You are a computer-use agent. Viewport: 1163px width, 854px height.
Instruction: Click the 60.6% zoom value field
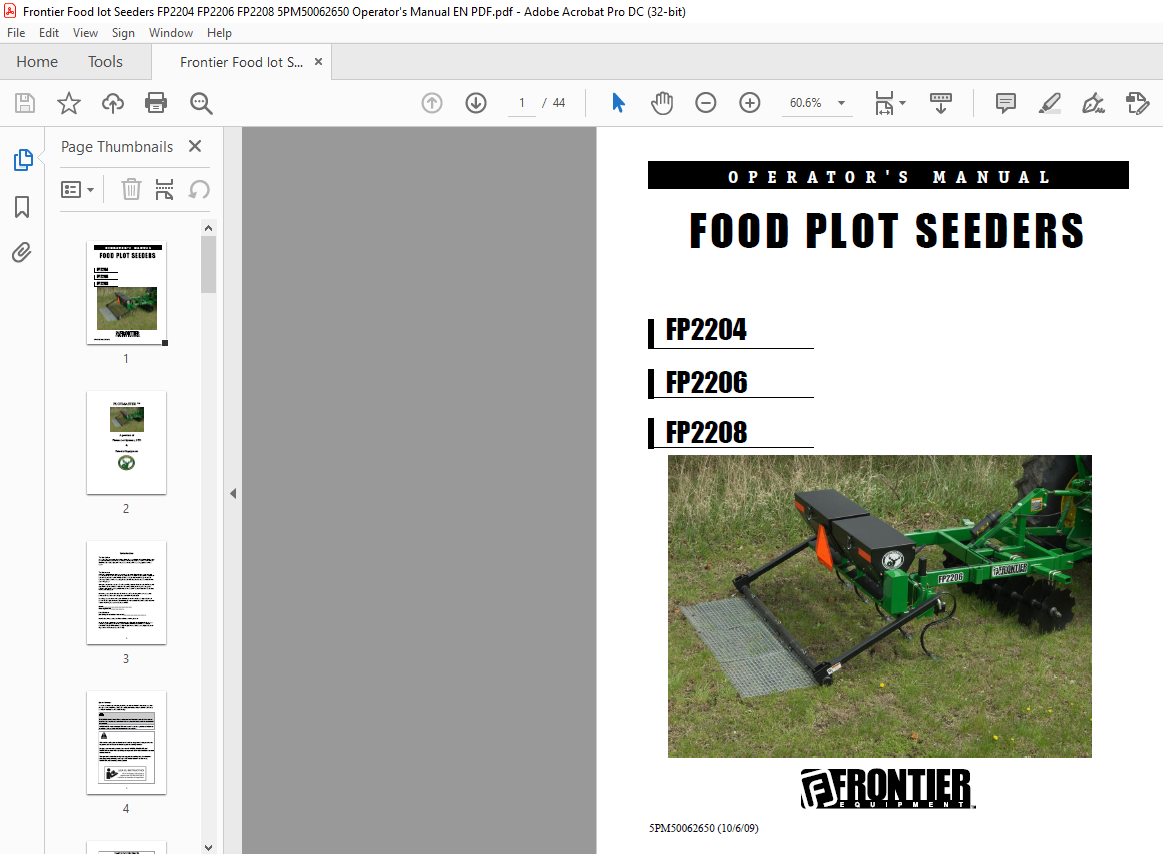click(x=805, y=103)
